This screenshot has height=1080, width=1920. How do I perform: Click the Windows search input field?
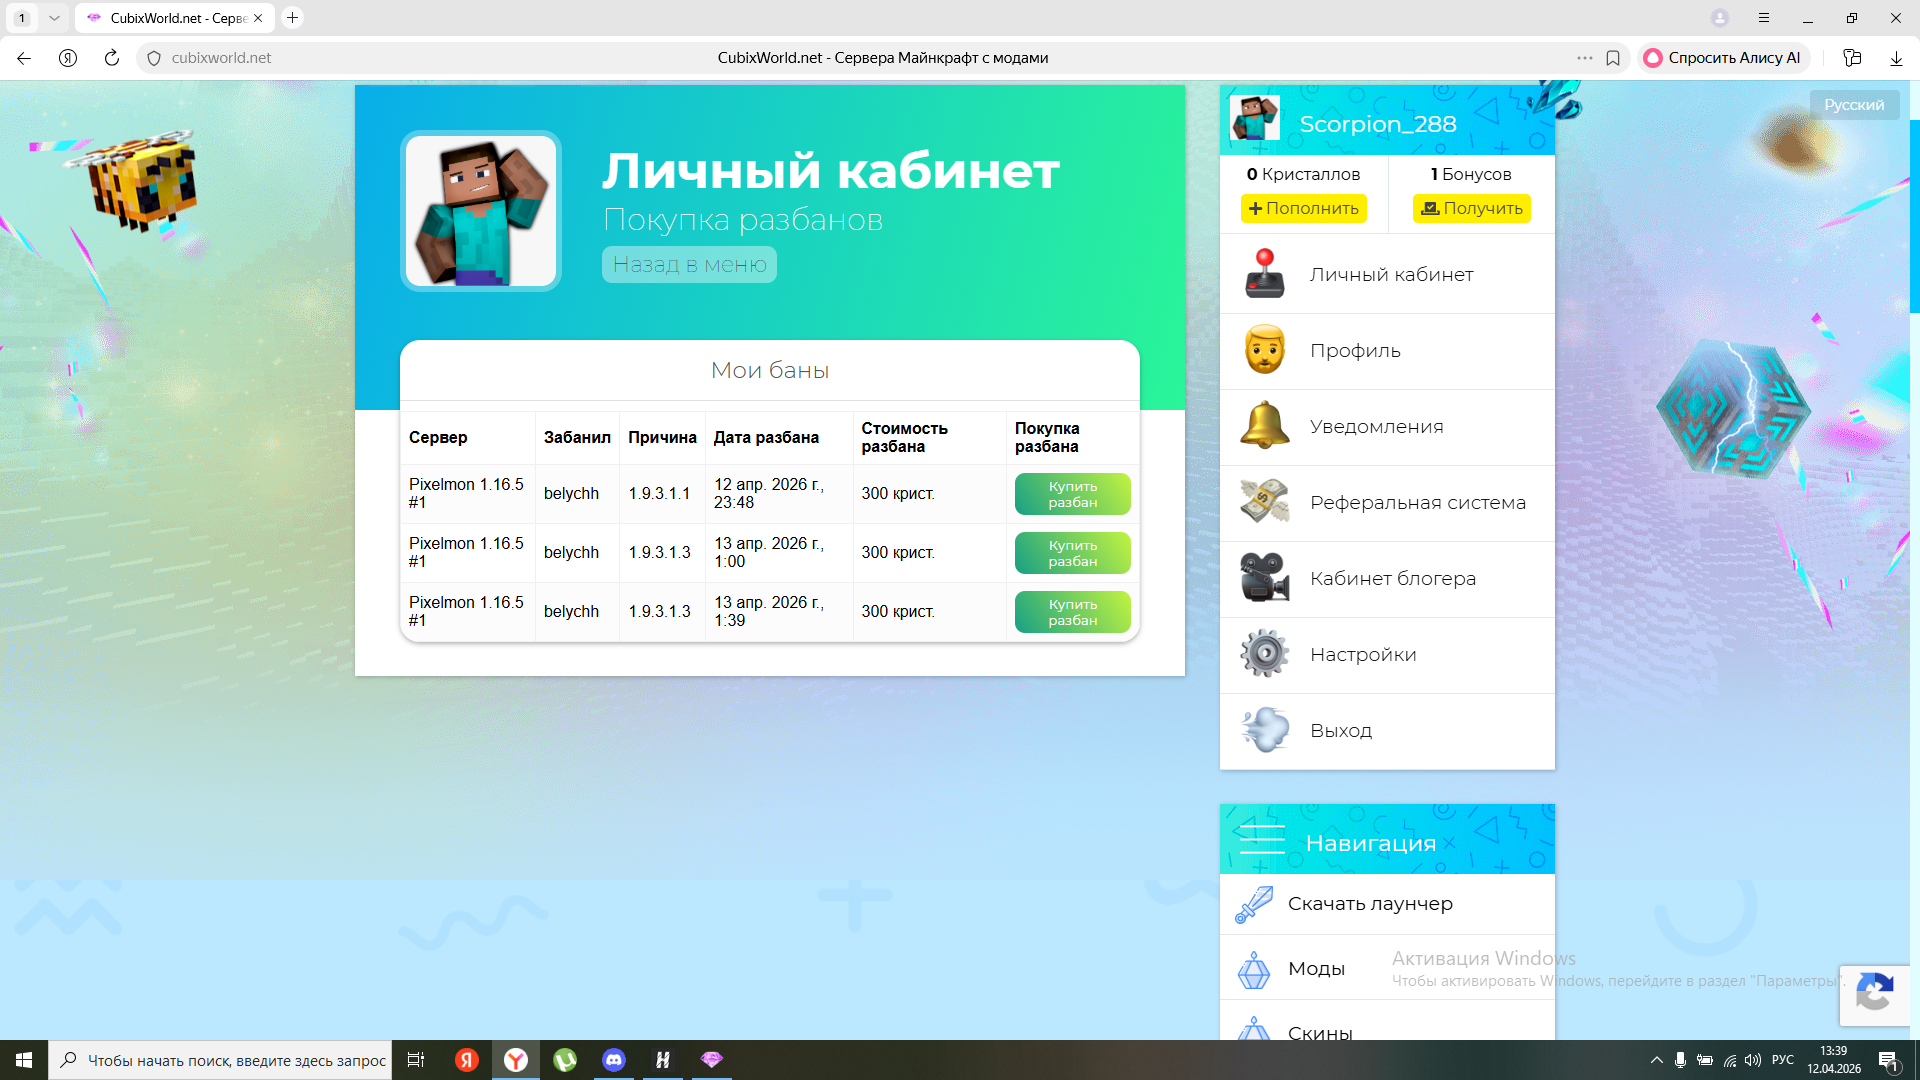[235, 1060]
